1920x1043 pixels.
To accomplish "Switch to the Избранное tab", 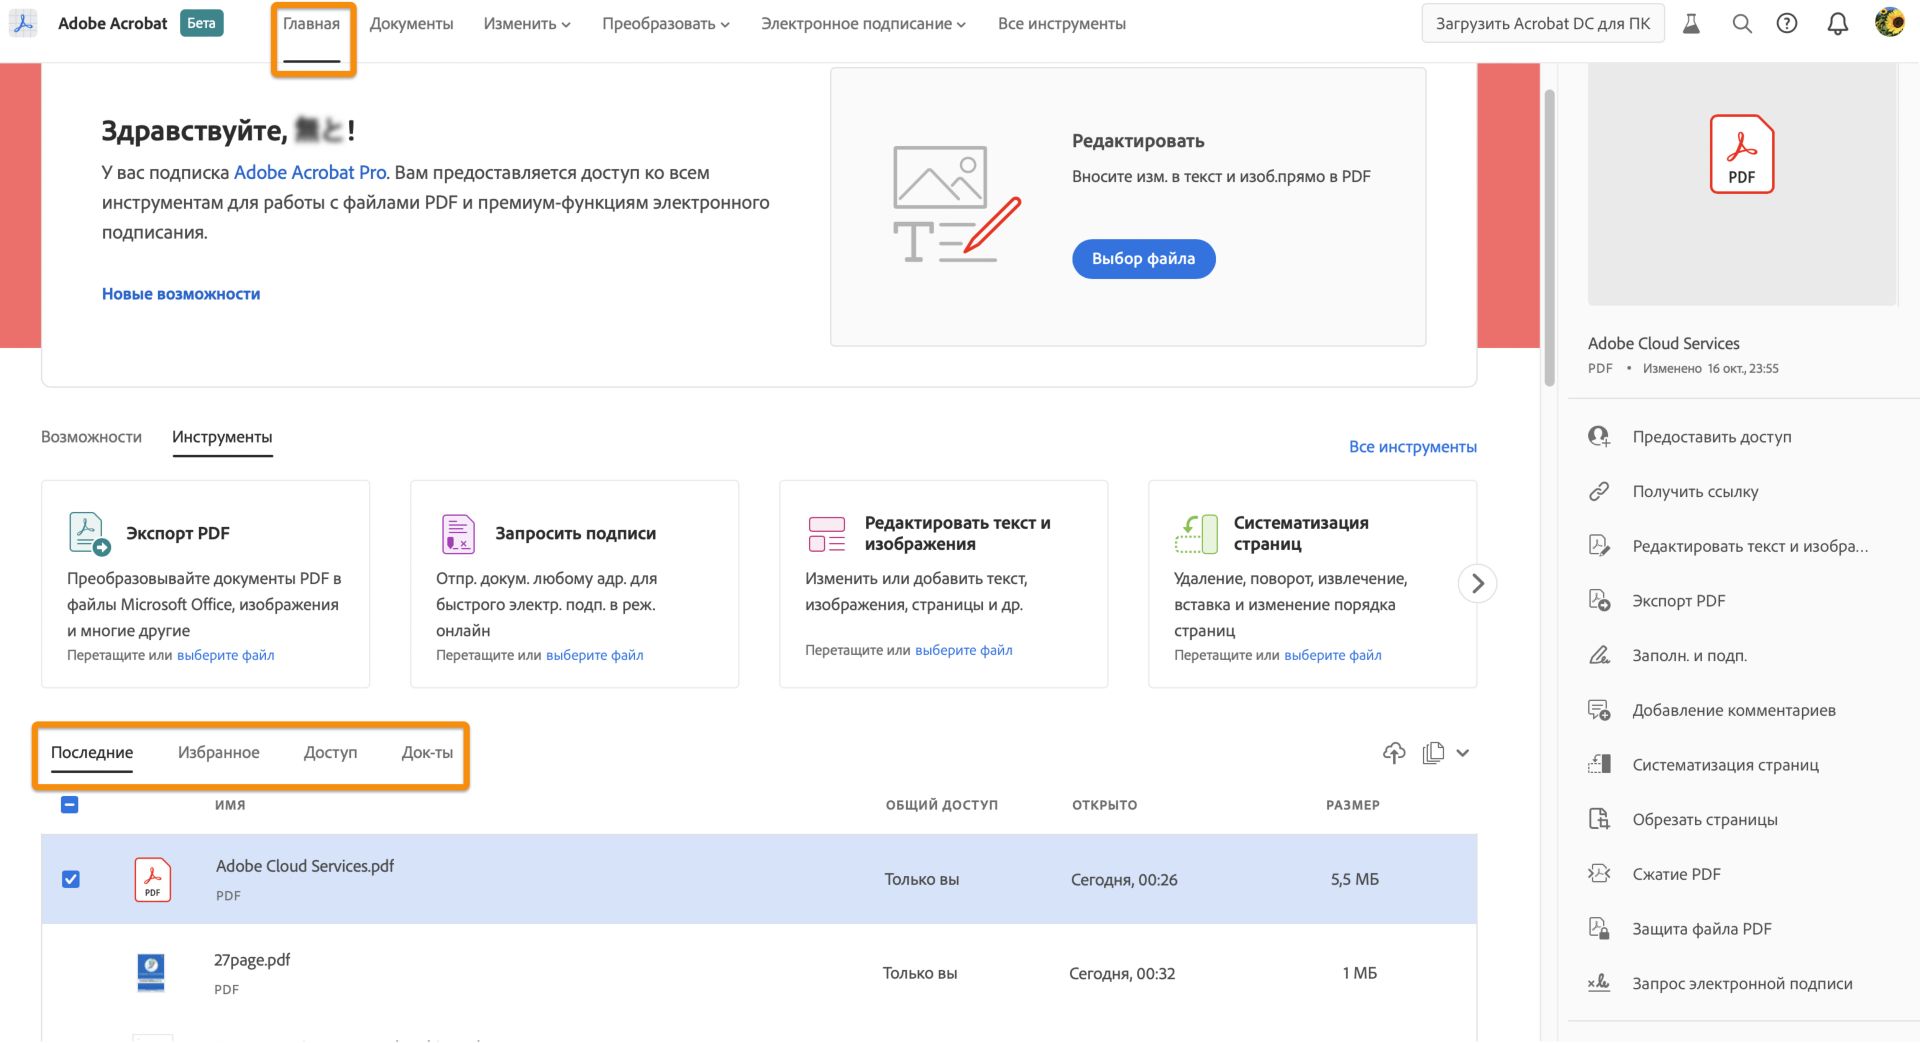I will point(219,753).
